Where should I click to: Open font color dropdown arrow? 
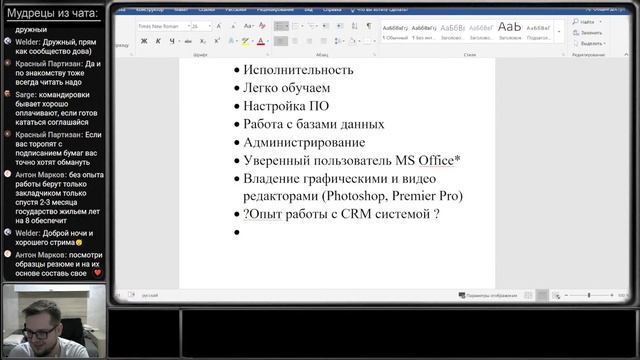[x=268, y=41]
